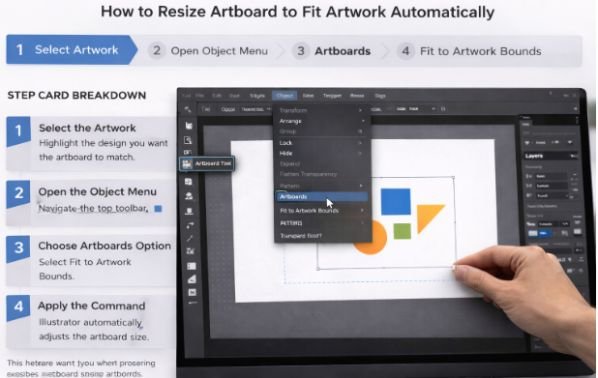Go to step 4 Fit to Artwork Bounds

tap(470, 51)
